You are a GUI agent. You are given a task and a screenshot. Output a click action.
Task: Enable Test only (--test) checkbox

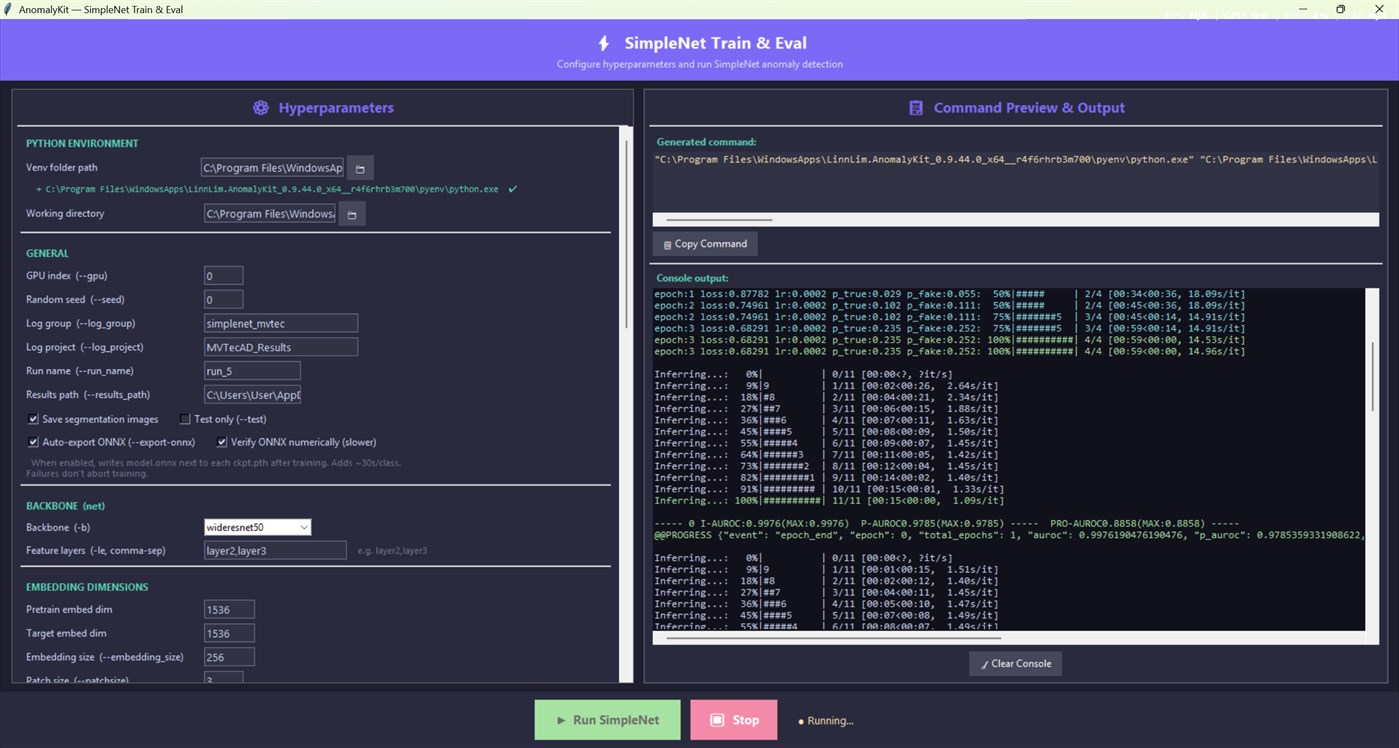[185, 419]
